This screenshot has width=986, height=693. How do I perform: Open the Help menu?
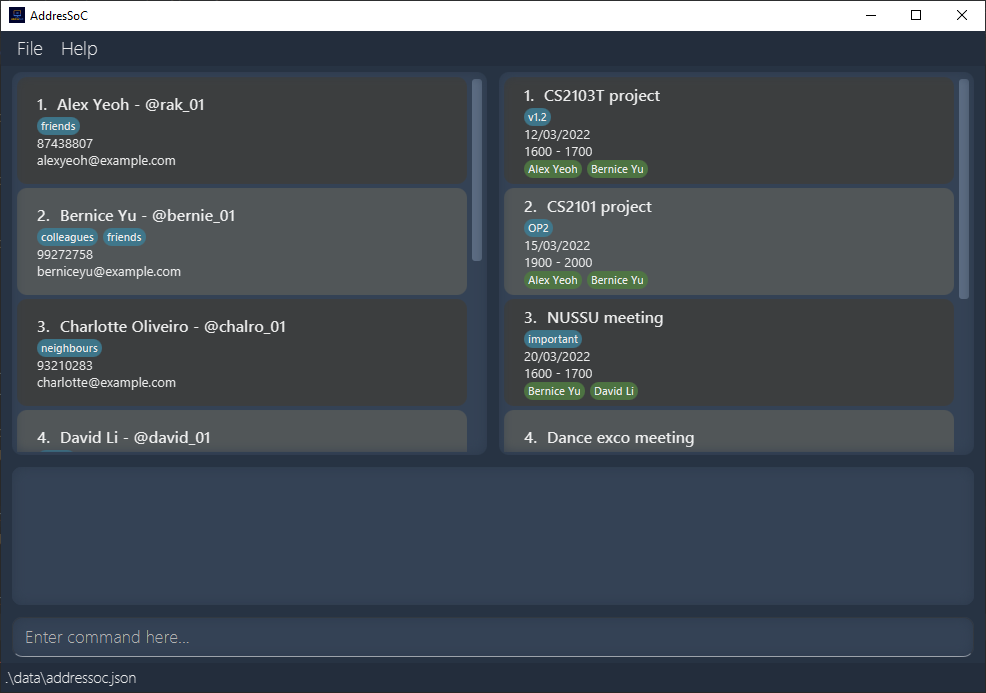coord(79,48)
